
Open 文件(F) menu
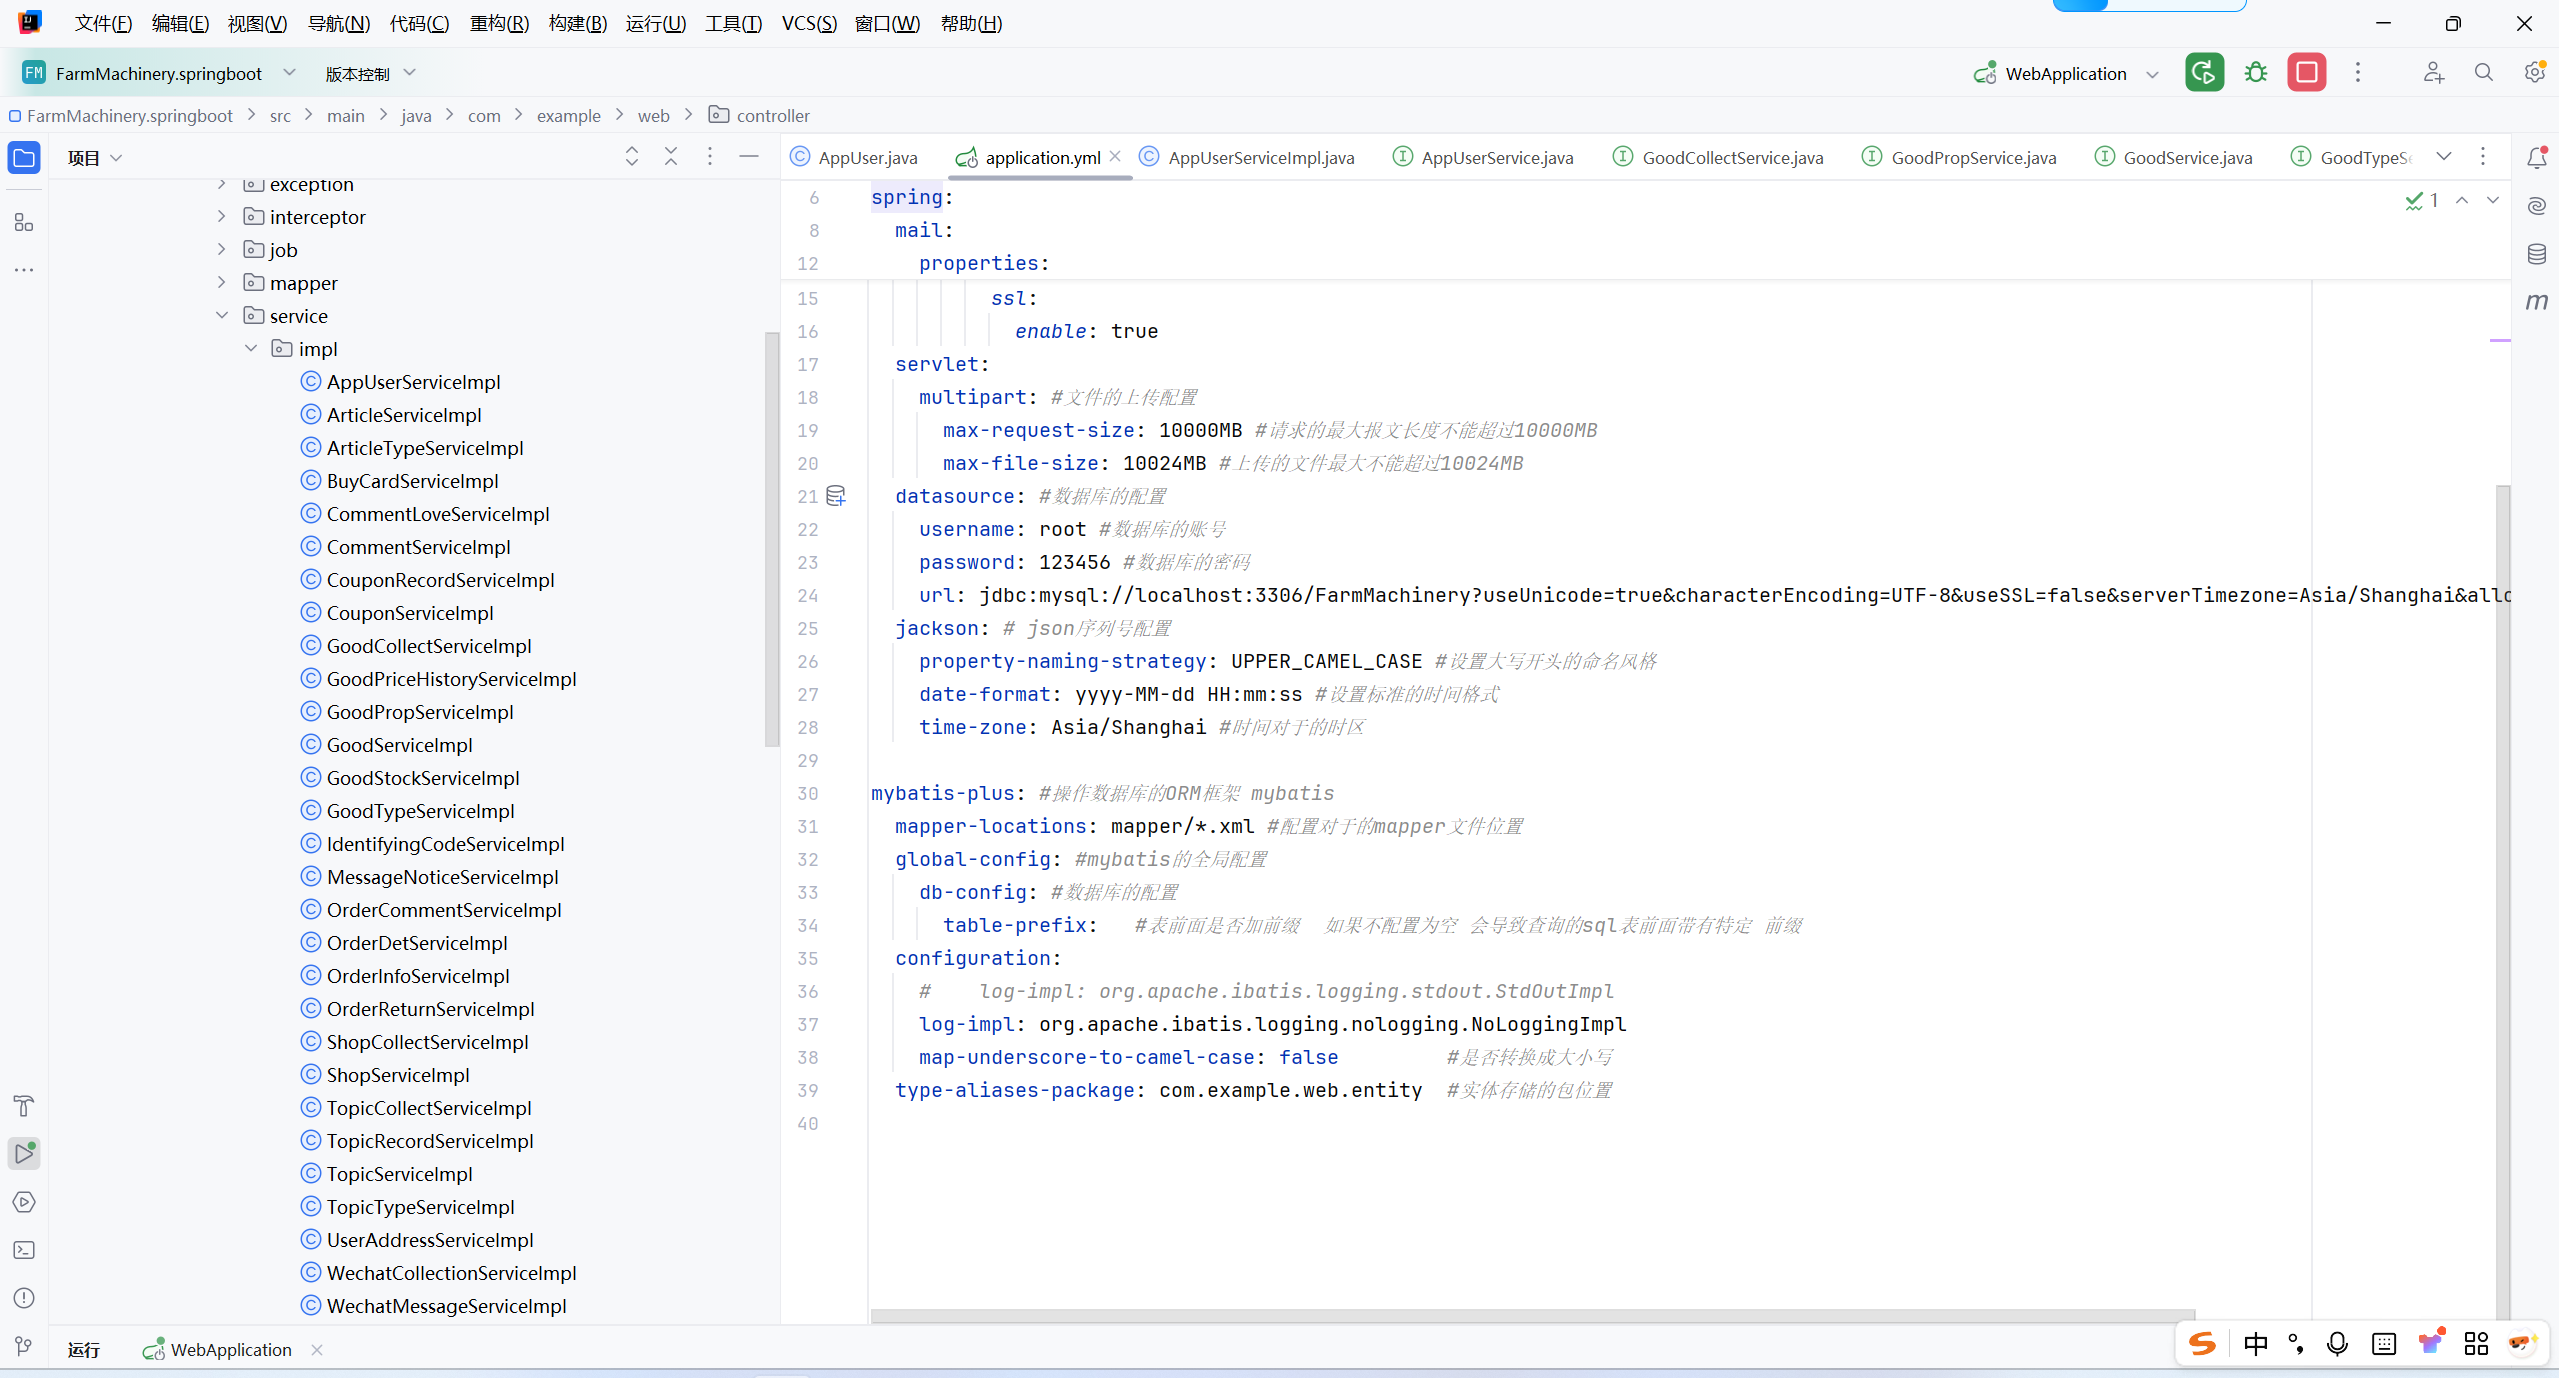[x=103, y=23]
